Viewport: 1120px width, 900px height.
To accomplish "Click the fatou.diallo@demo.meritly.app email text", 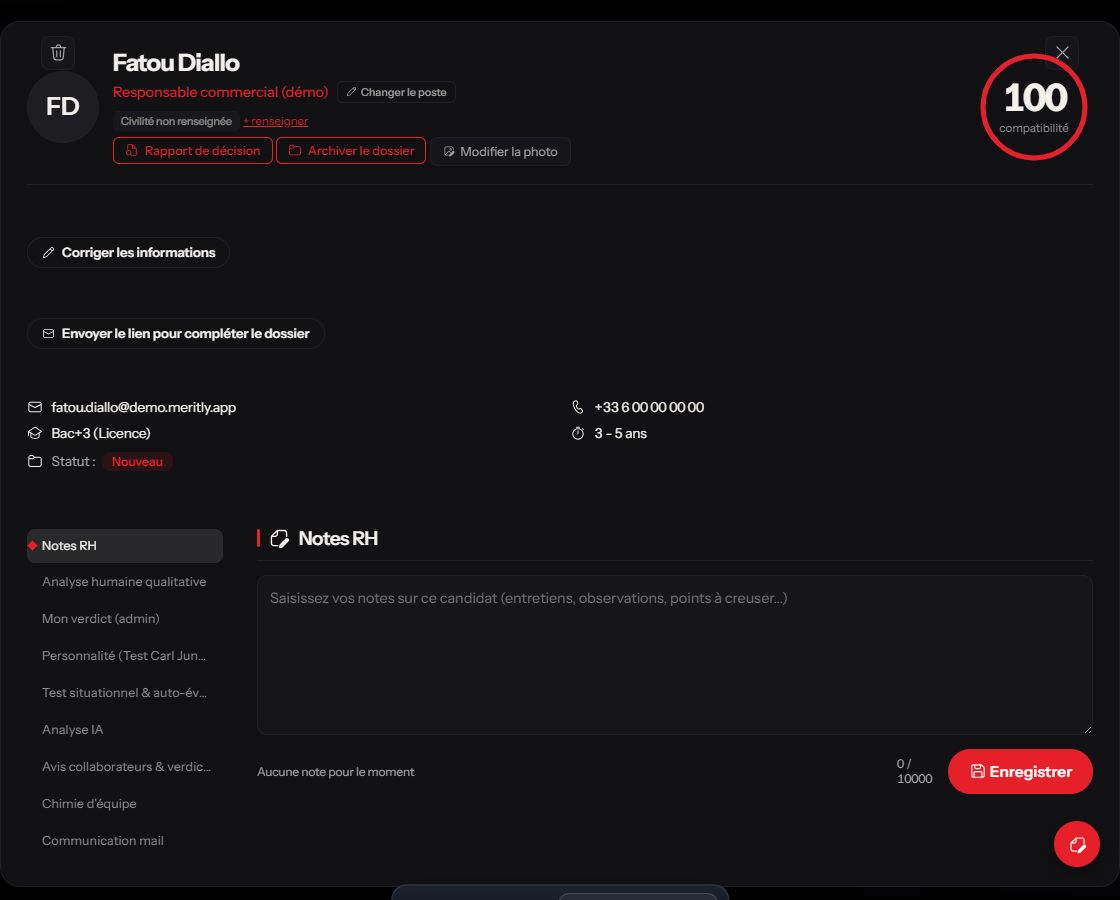I will (x=144, y=407).
